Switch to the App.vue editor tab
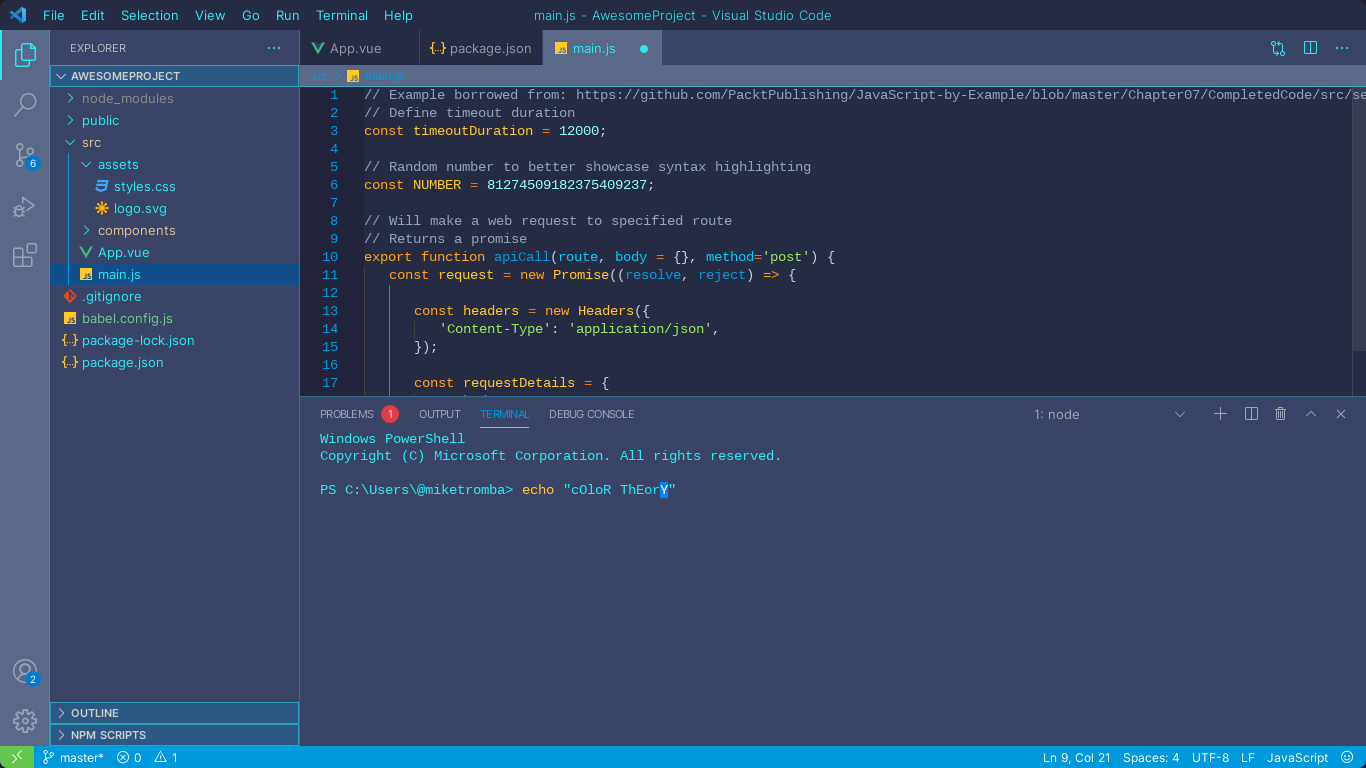The image size is (1366, 768). [x=359, y=48]
